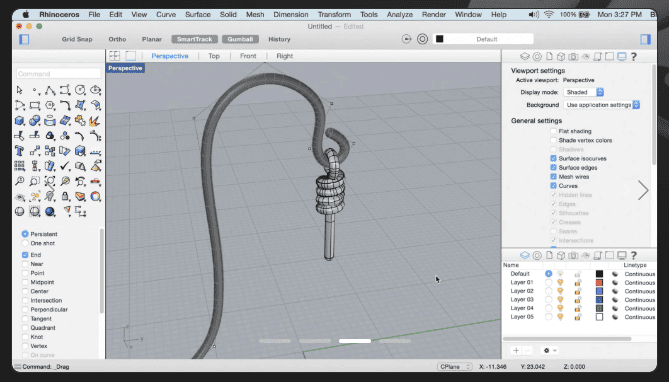Click the Array tool icon
Image resolution: width=669 pixels, height=382 pixels.
[19, 166]
